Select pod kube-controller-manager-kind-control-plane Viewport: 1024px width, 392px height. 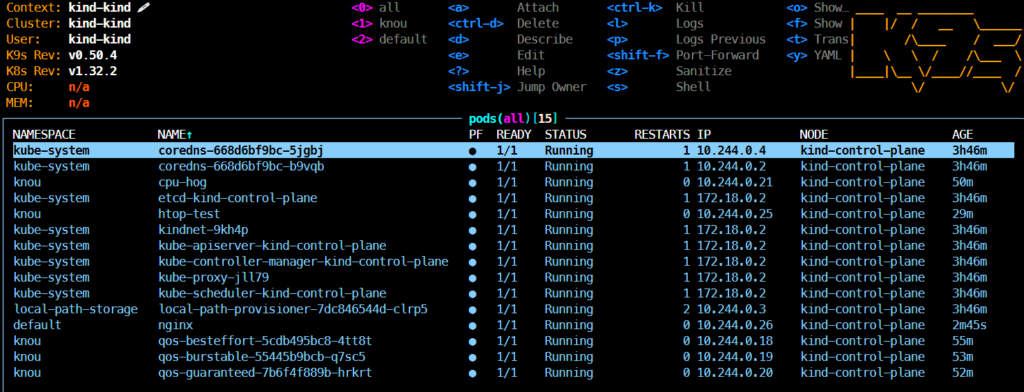(304, 261)
